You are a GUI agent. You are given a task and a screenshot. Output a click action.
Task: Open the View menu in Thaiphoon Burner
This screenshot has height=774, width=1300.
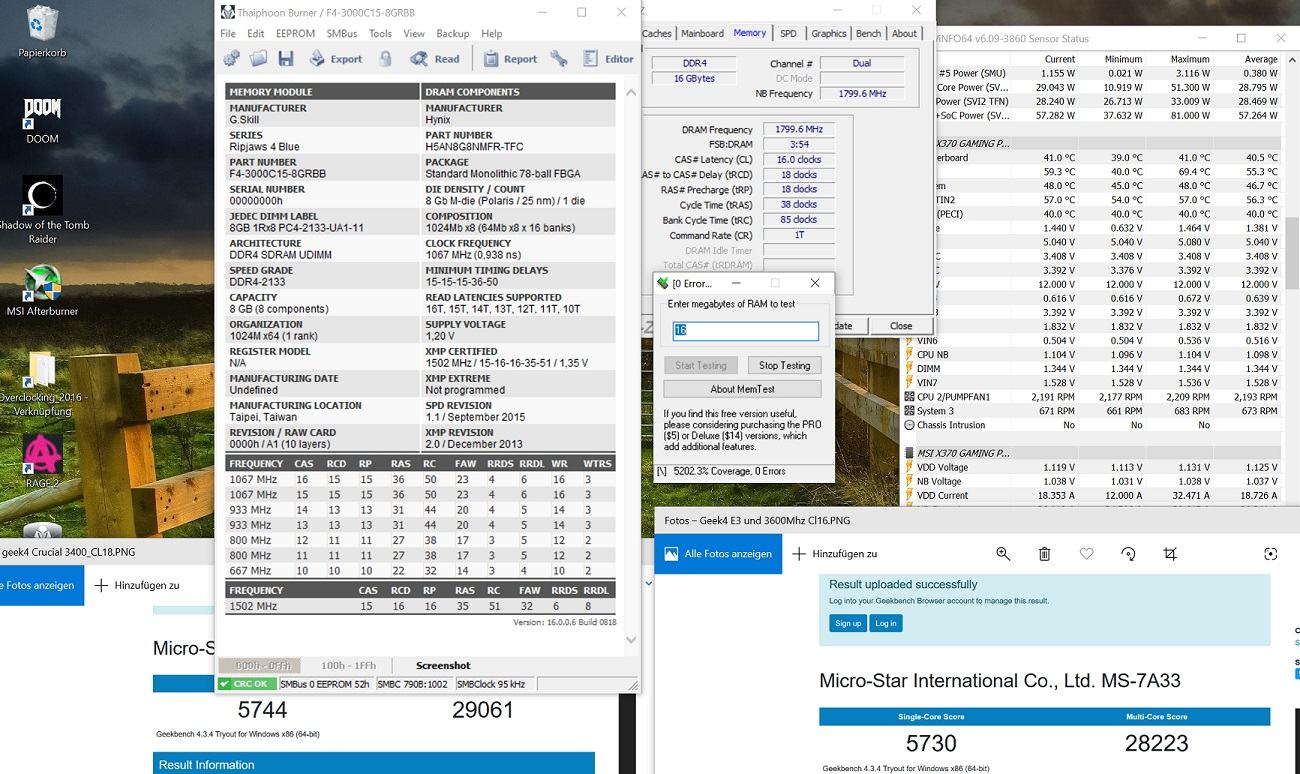(x=414, y=33)
